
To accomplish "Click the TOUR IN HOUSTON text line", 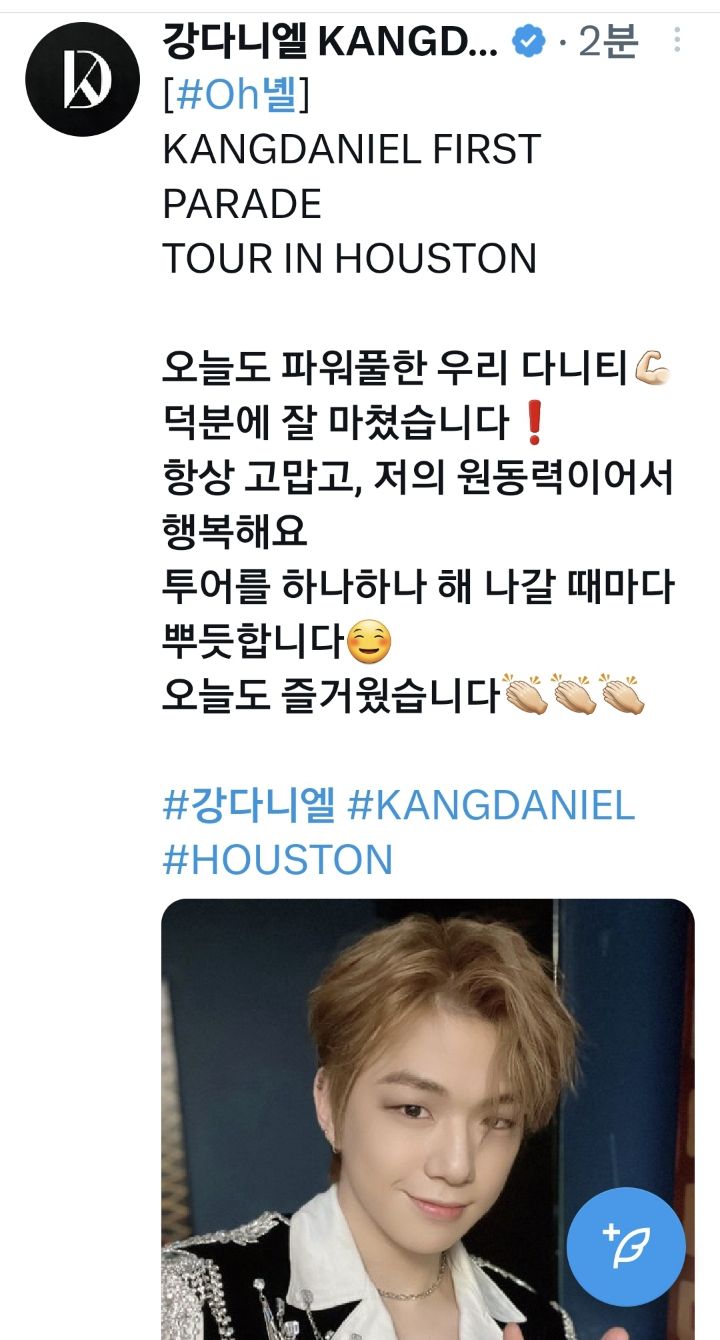I will click(349, 259).
